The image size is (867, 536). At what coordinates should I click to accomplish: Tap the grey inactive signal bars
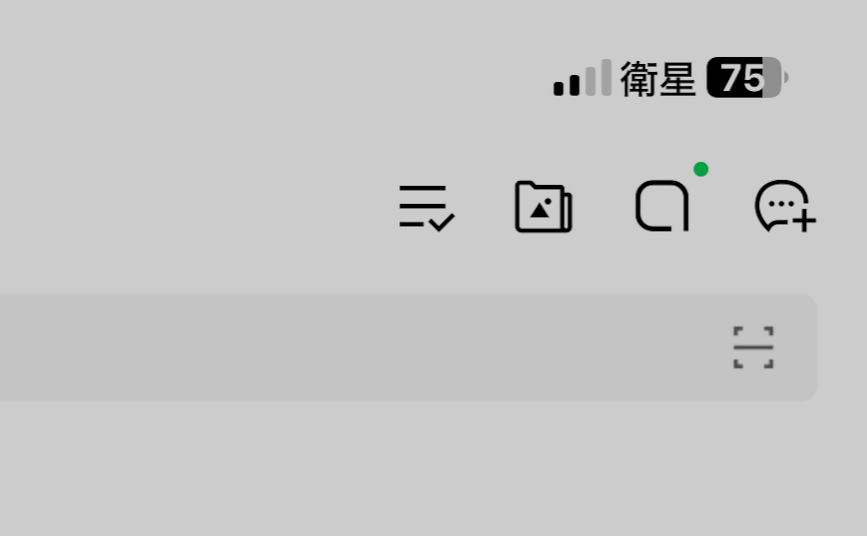598,77
